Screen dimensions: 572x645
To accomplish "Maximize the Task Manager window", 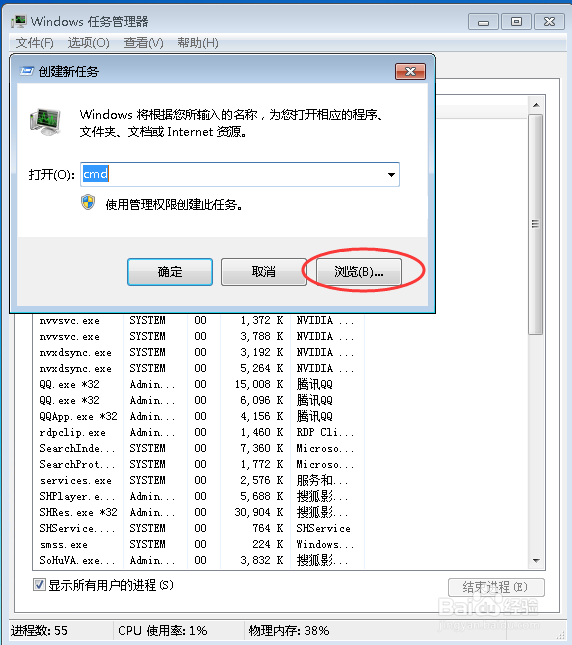I will [x=516, y=22].
